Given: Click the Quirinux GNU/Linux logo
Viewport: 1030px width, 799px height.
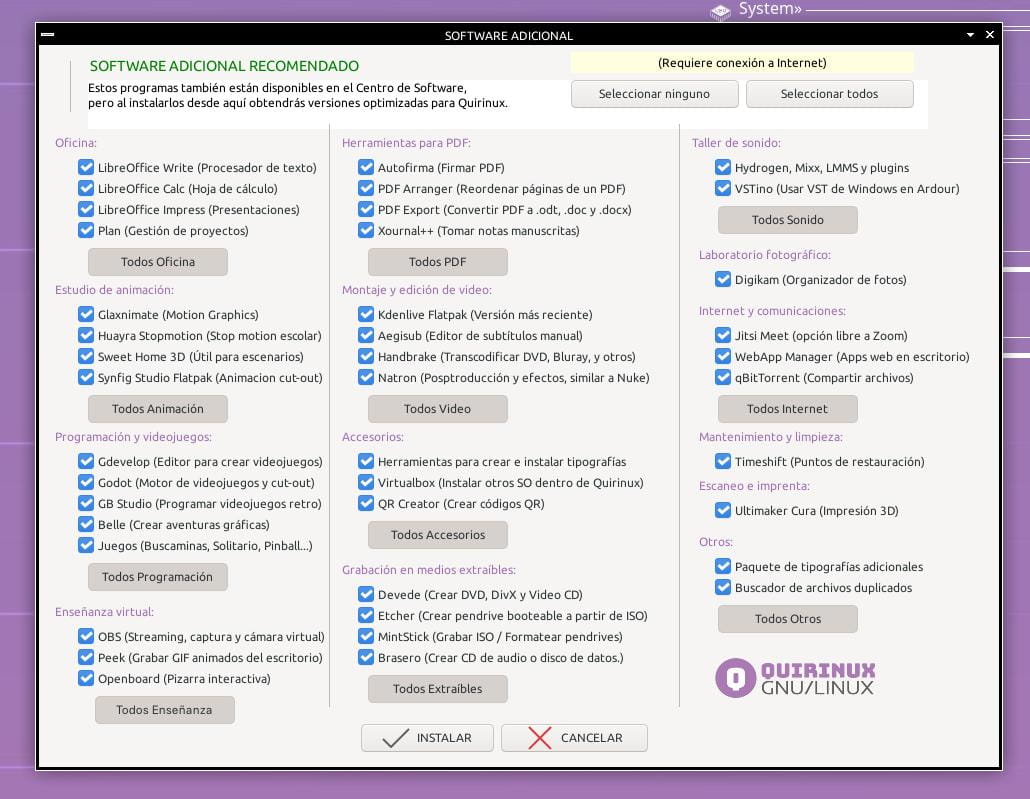Looking at the screenshot, I should (x=795, y=677).
